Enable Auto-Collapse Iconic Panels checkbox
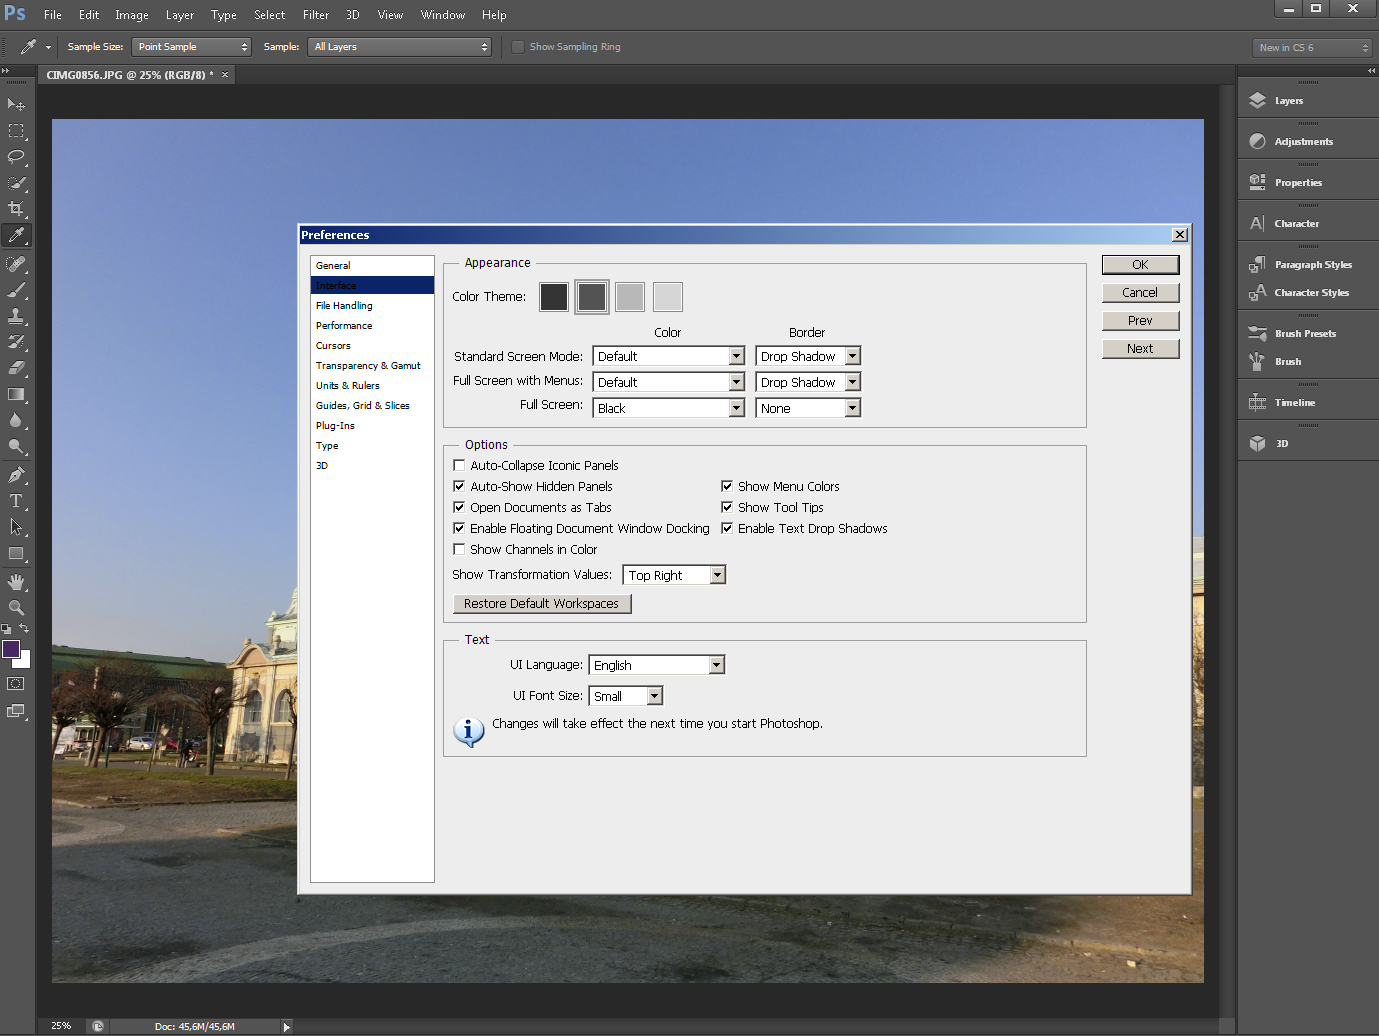 pyautogui.click(x=459, y=466)
